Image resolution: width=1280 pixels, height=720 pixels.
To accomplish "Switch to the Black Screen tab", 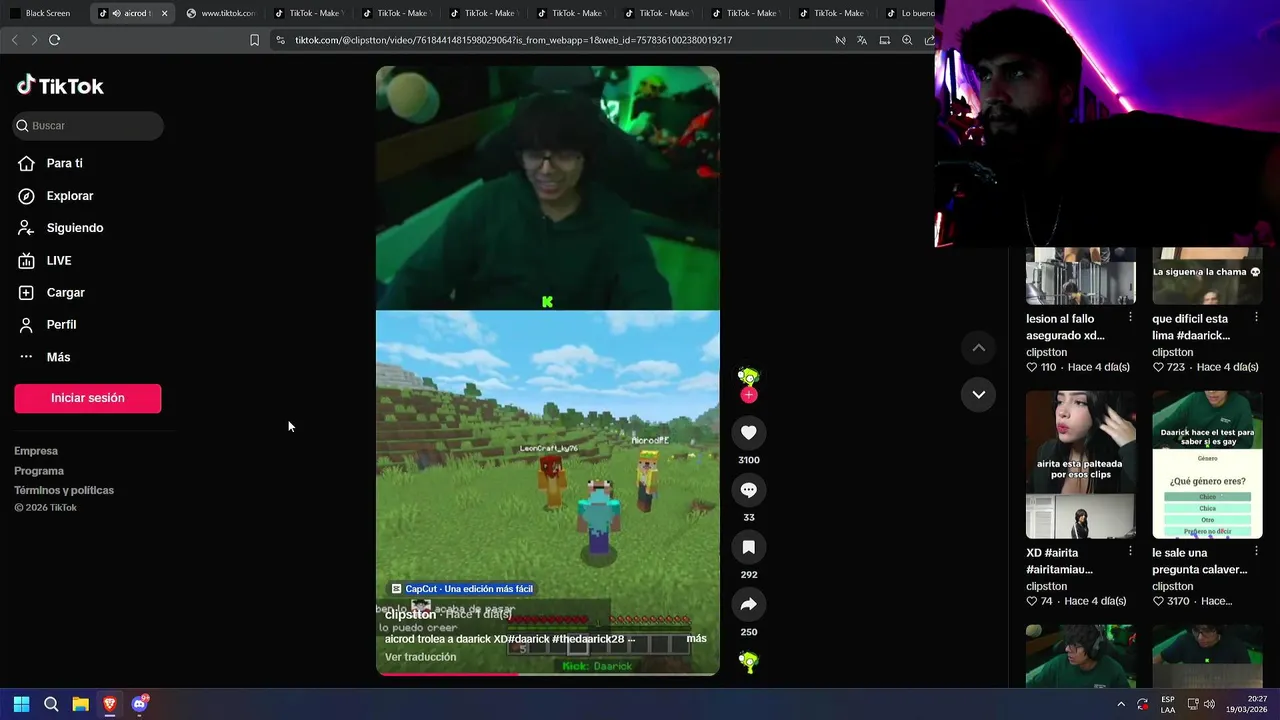I will click(x=48, y=13).
